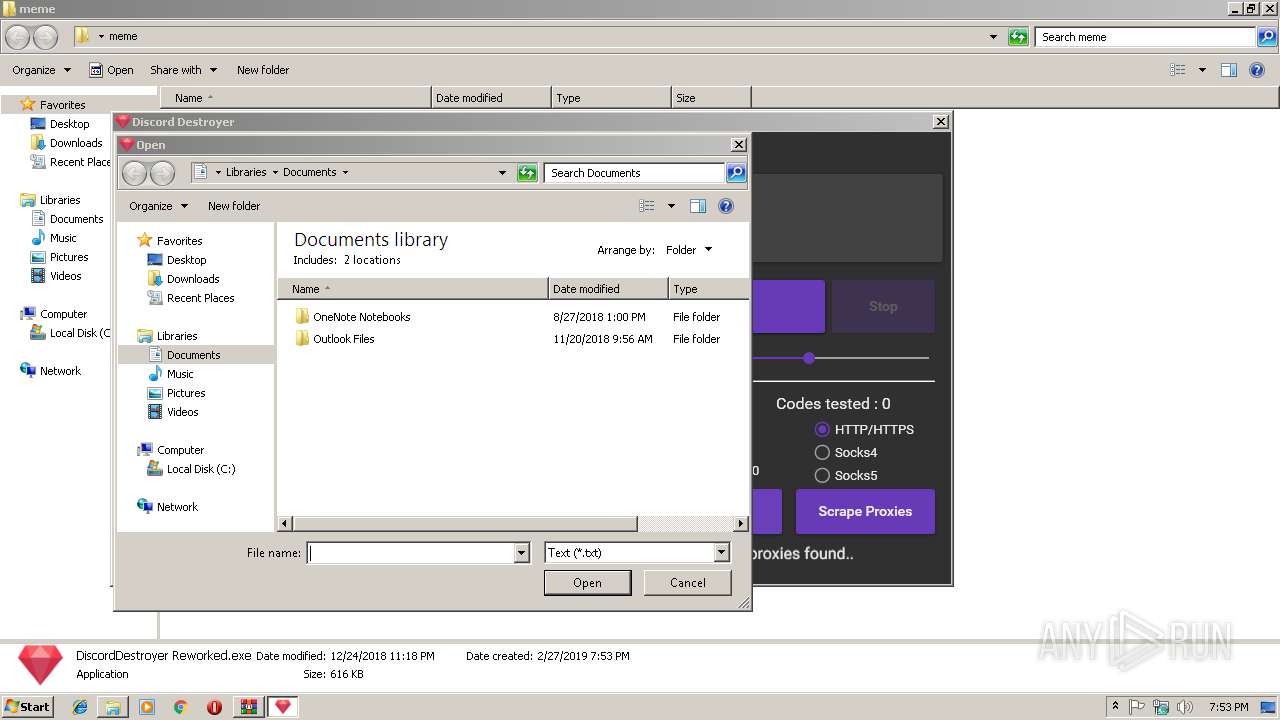Open Help in the meme Explorer window
The image size is (1280, 720).
(1257, 70)
